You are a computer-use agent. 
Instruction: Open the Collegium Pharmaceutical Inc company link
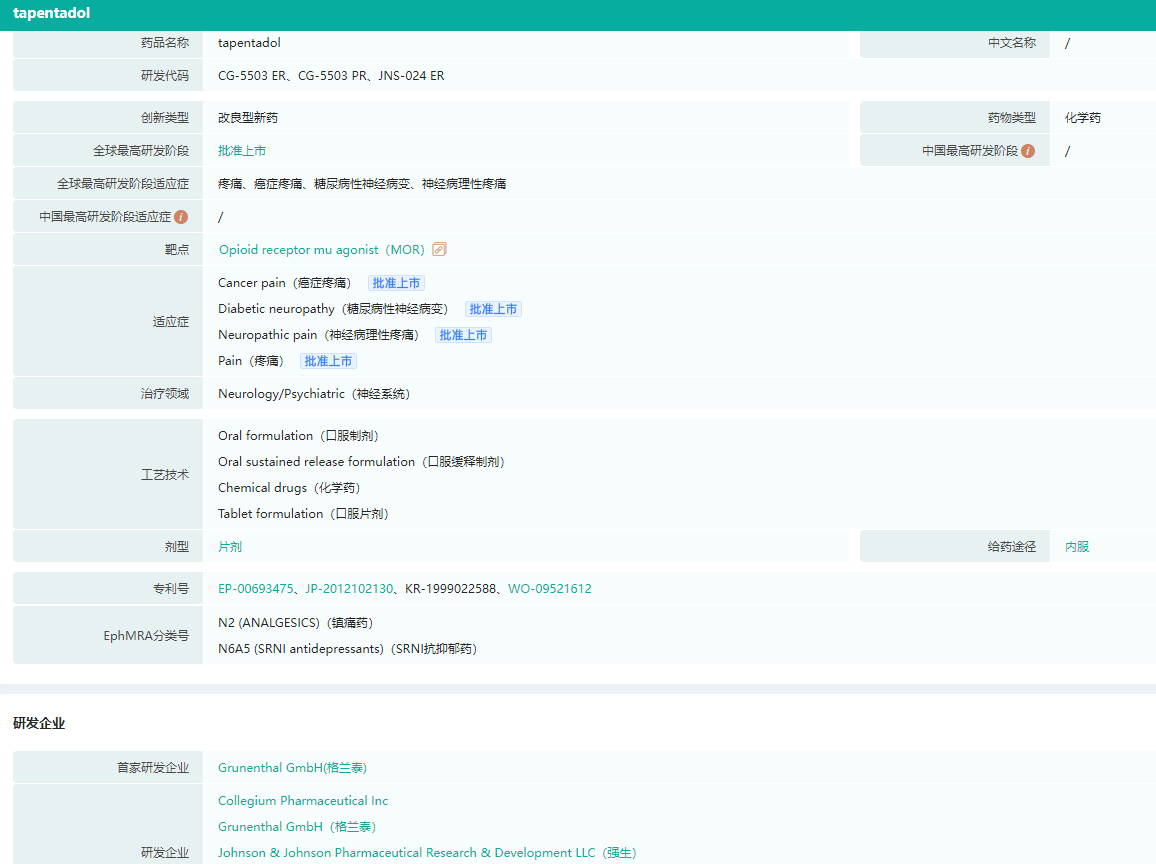[303, 801]
